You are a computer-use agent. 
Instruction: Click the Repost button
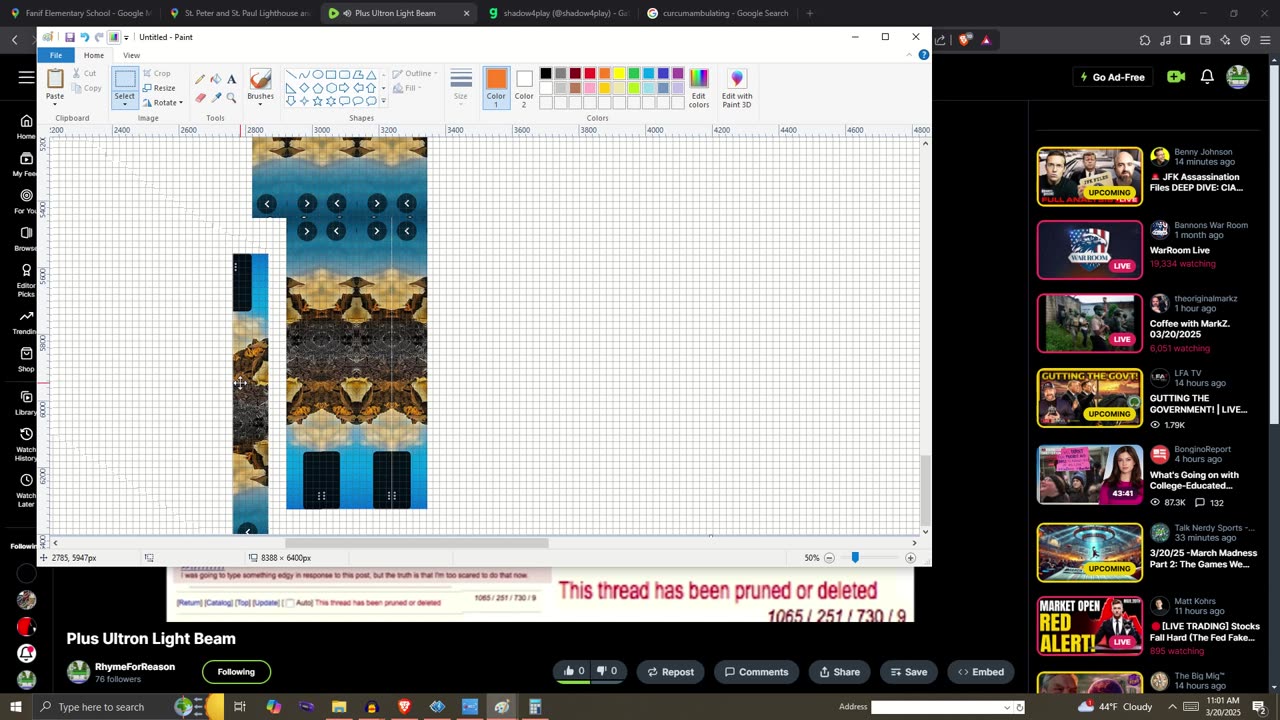[669, 672]
